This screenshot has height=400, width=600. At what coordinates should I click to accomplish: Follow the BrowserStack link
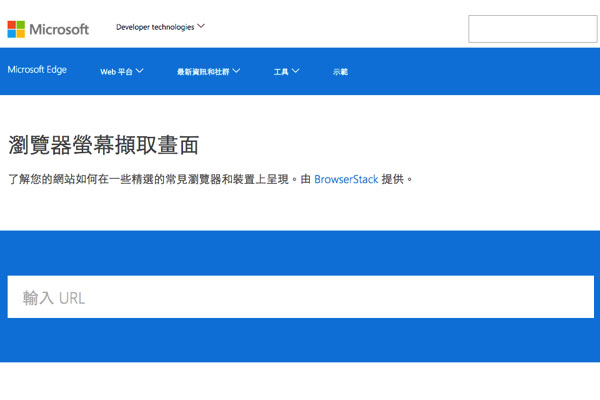click(346, 179)
